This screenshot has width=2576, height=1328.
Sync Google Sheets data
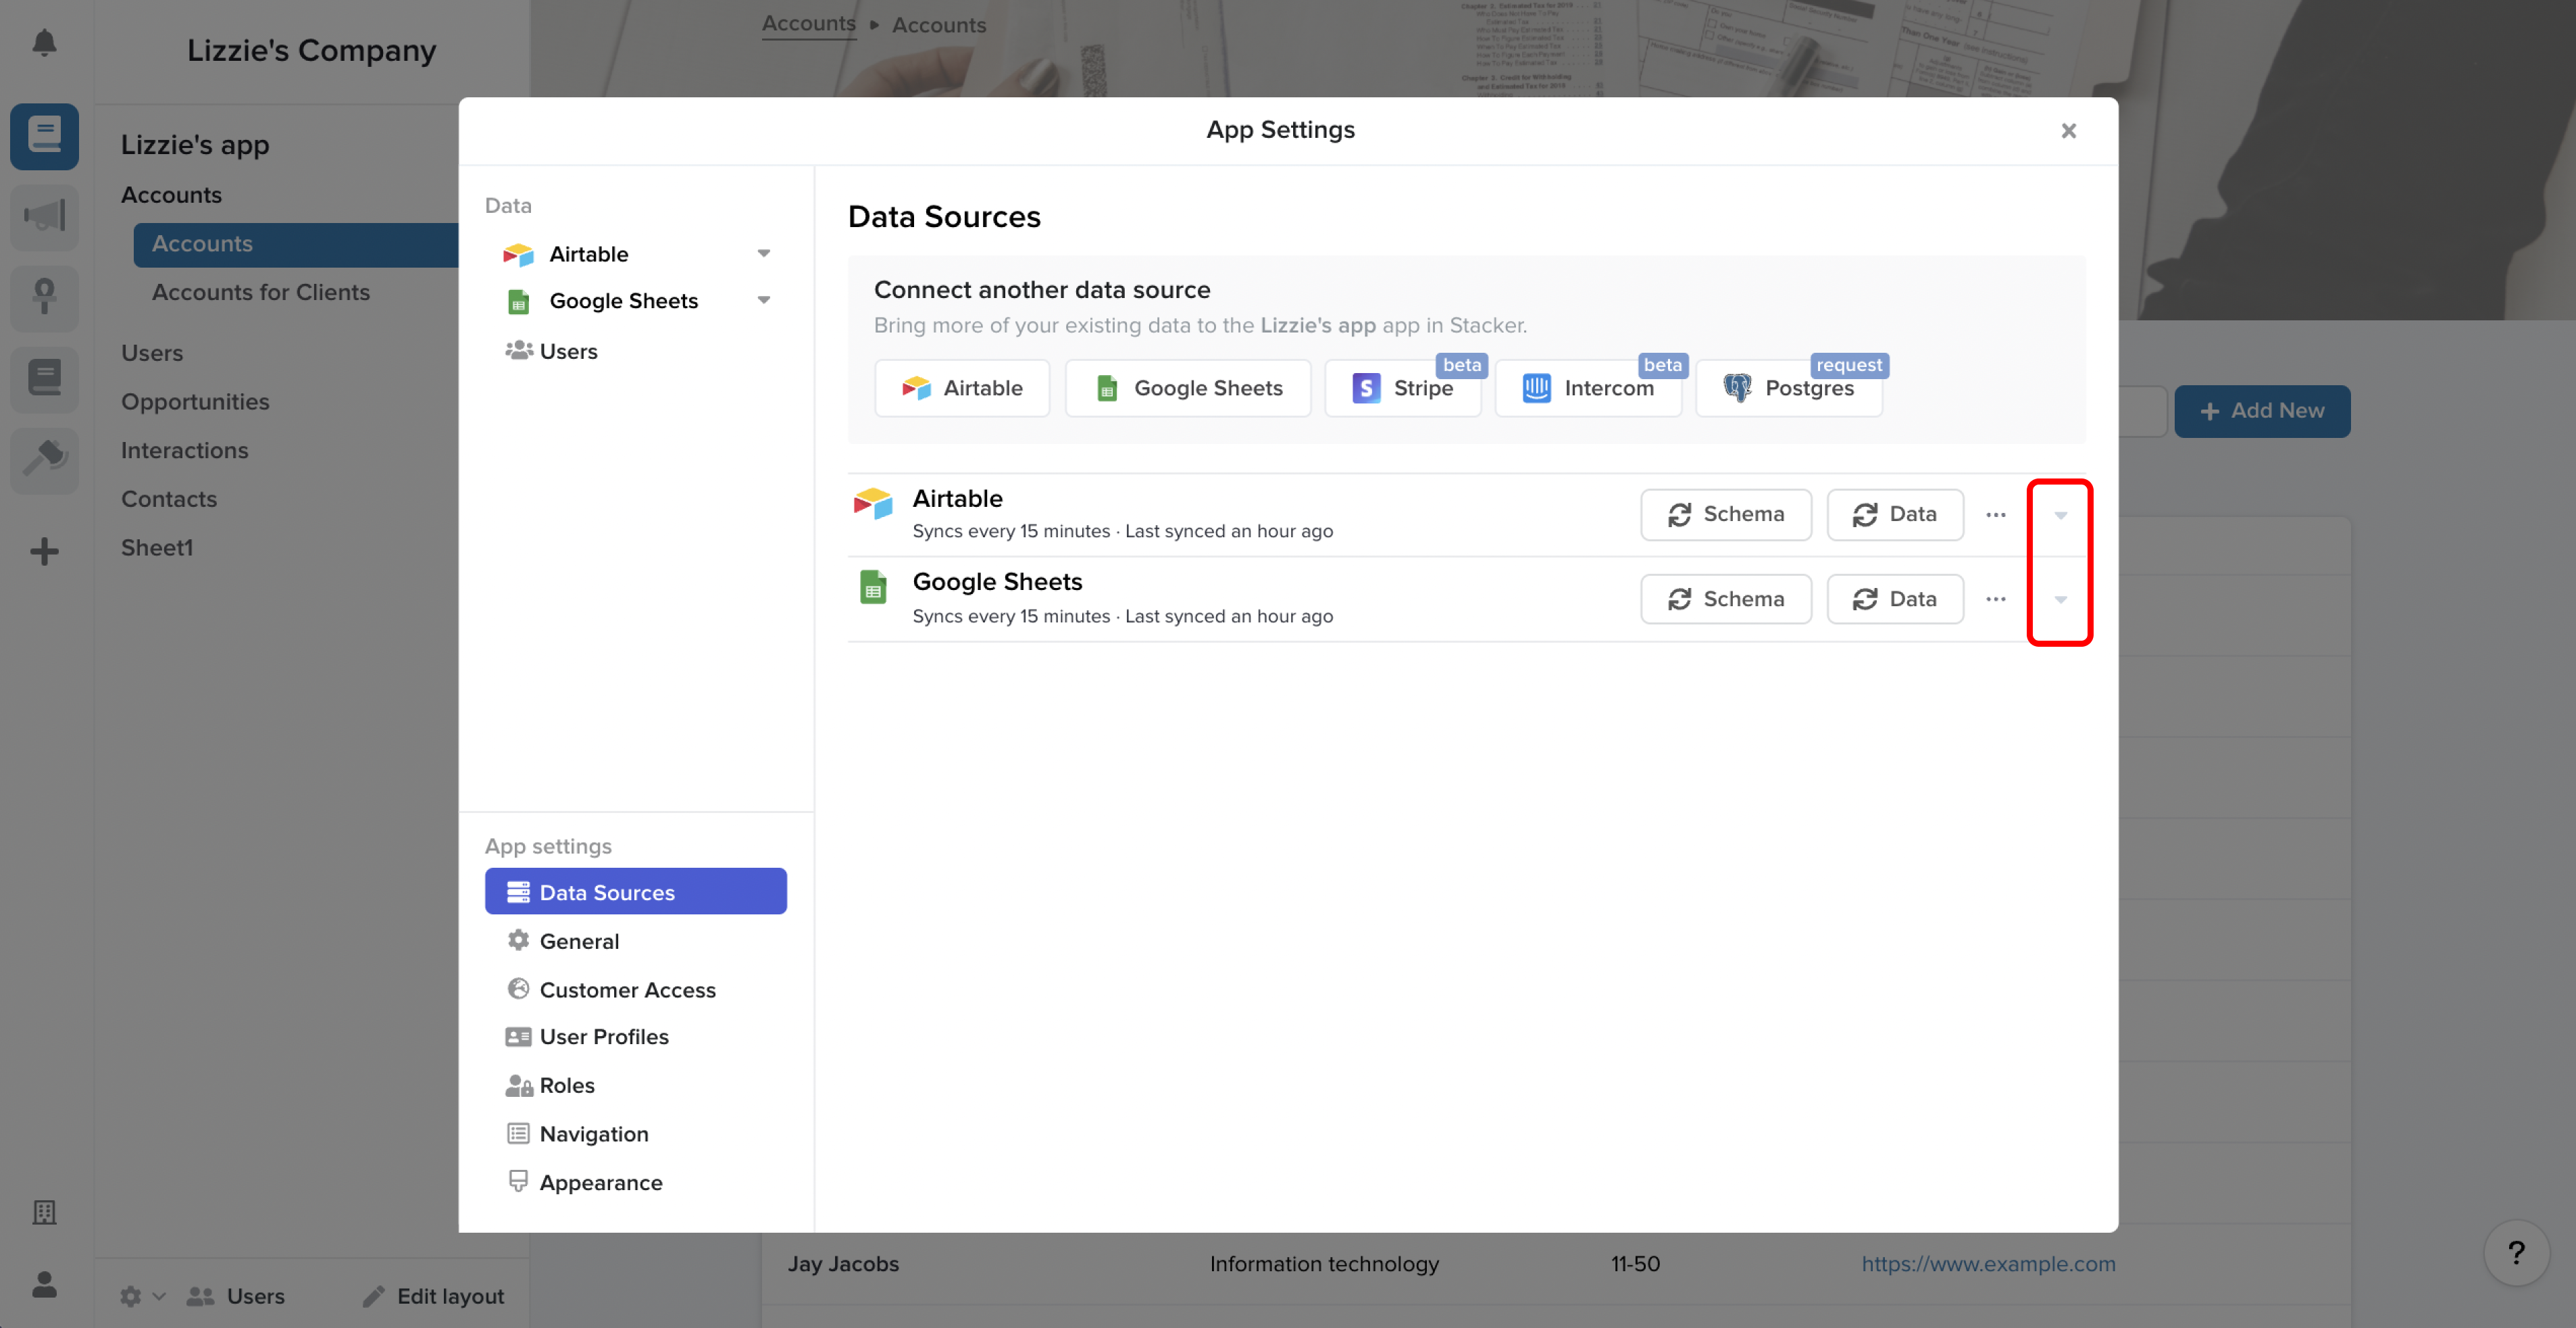click(1895, 599)
